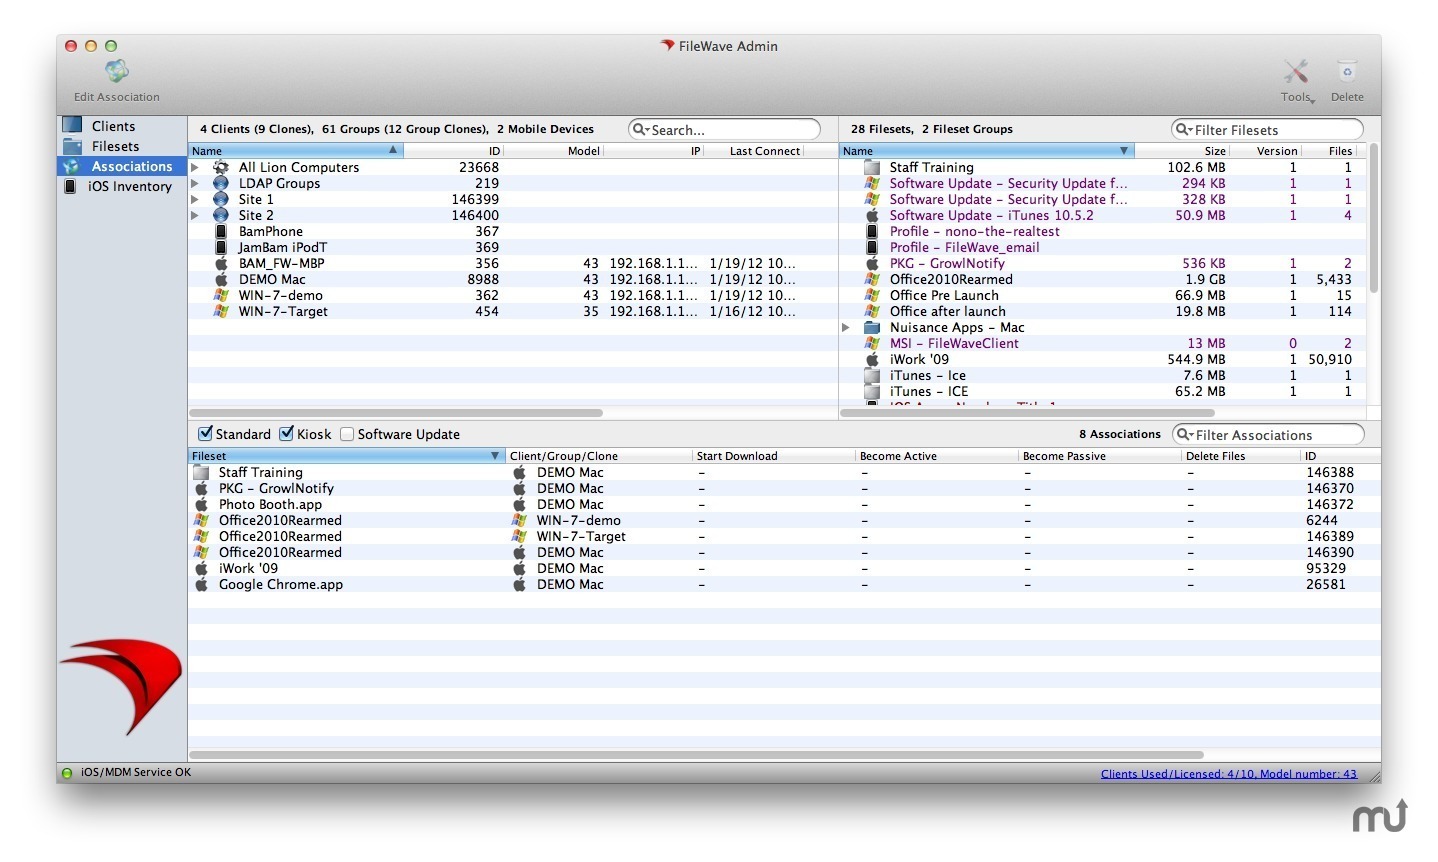The width and height of the screenshot is (1438, 862).
Task: Click the Profile - FileWave_email icon
Action: [x=872, y=247]
